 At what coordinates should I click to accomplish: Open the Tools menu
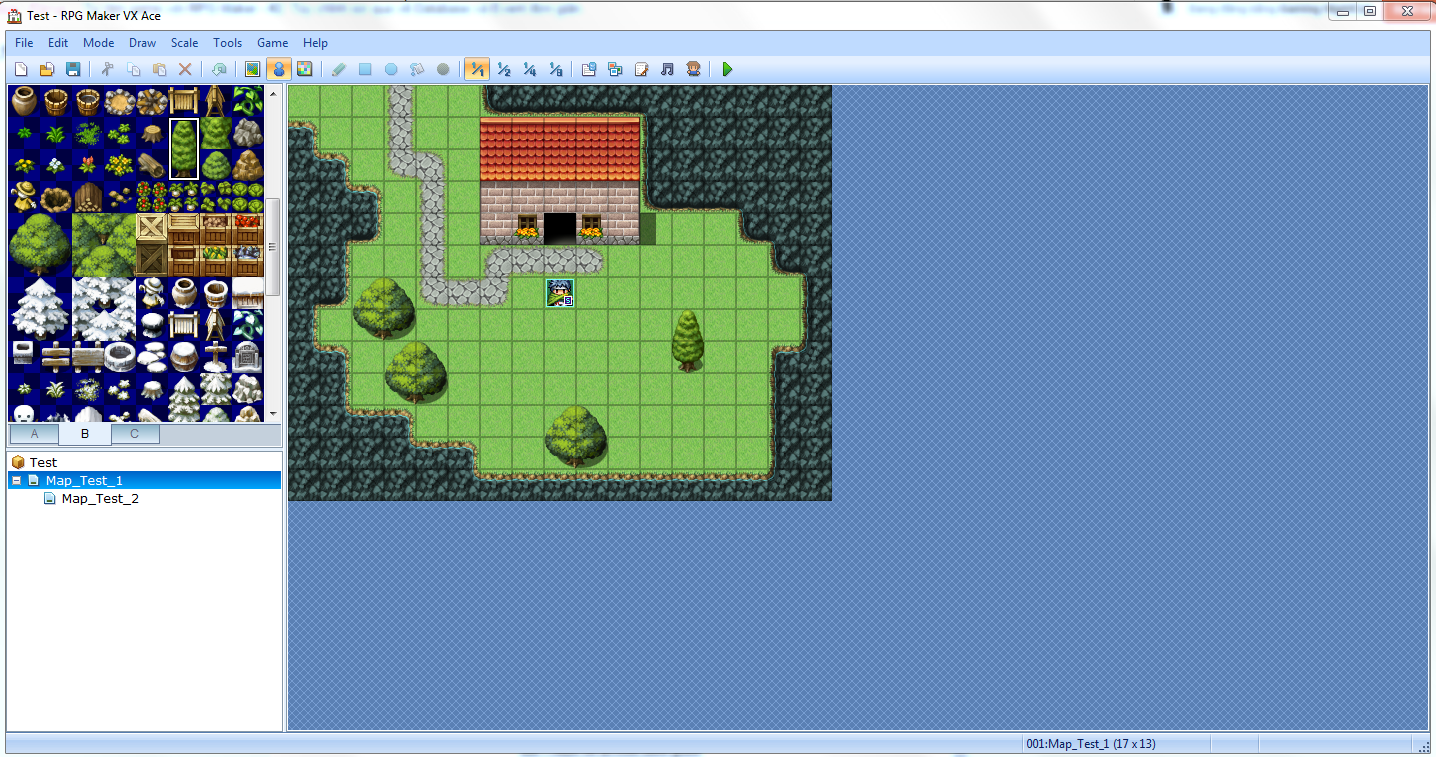point(227,43)
